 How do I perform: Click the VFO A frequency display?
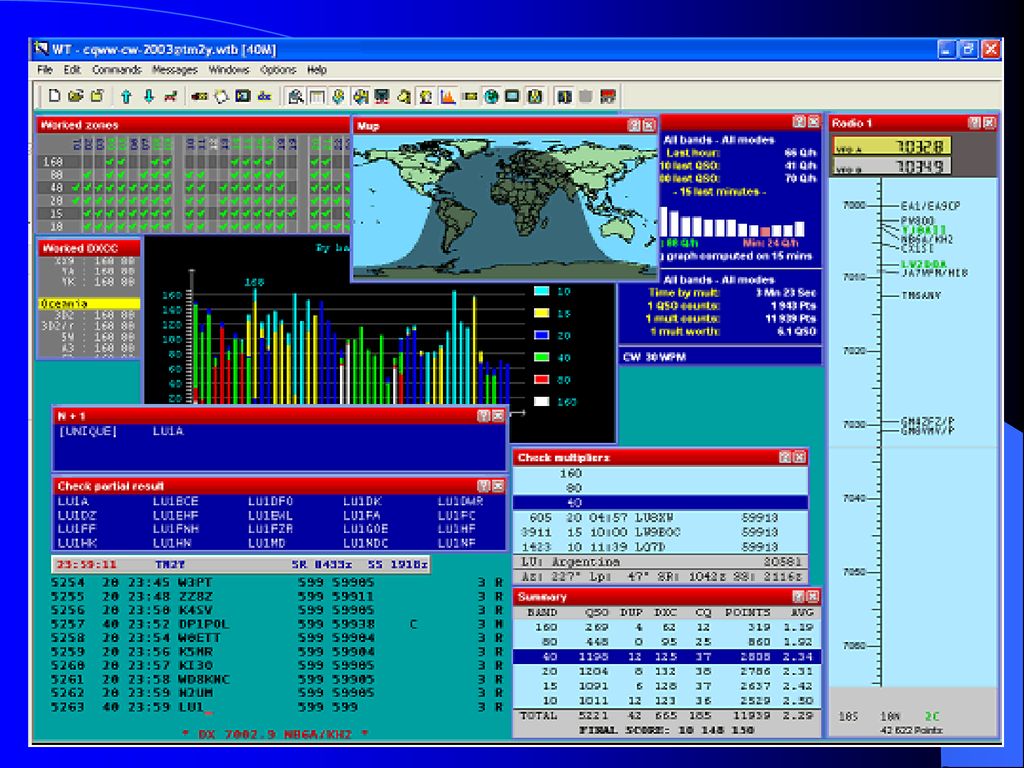[892, 146]
